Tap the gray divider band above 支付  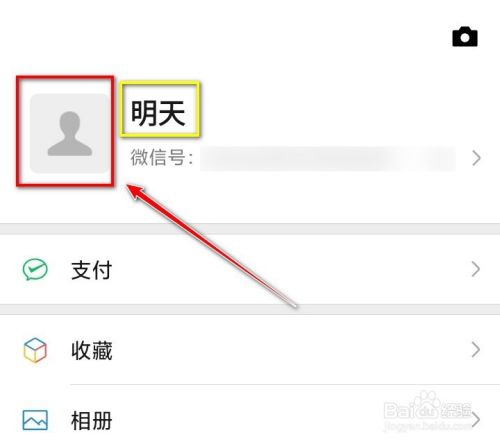pos(250,229)
